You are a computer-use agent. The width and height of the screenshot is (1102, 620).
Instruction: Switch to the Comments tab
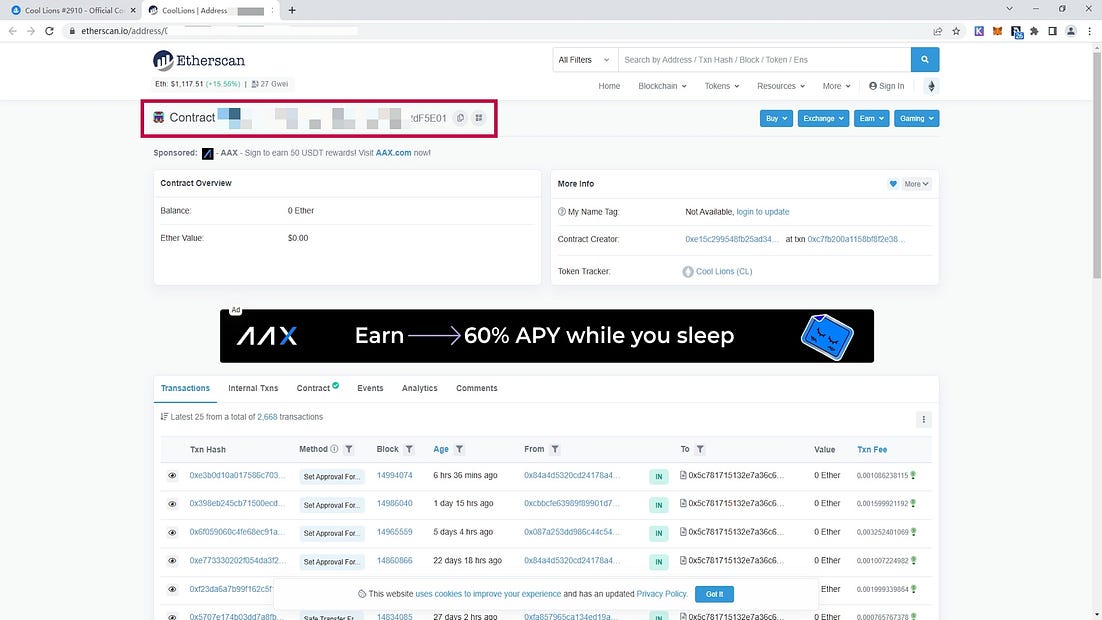(477, 388)
